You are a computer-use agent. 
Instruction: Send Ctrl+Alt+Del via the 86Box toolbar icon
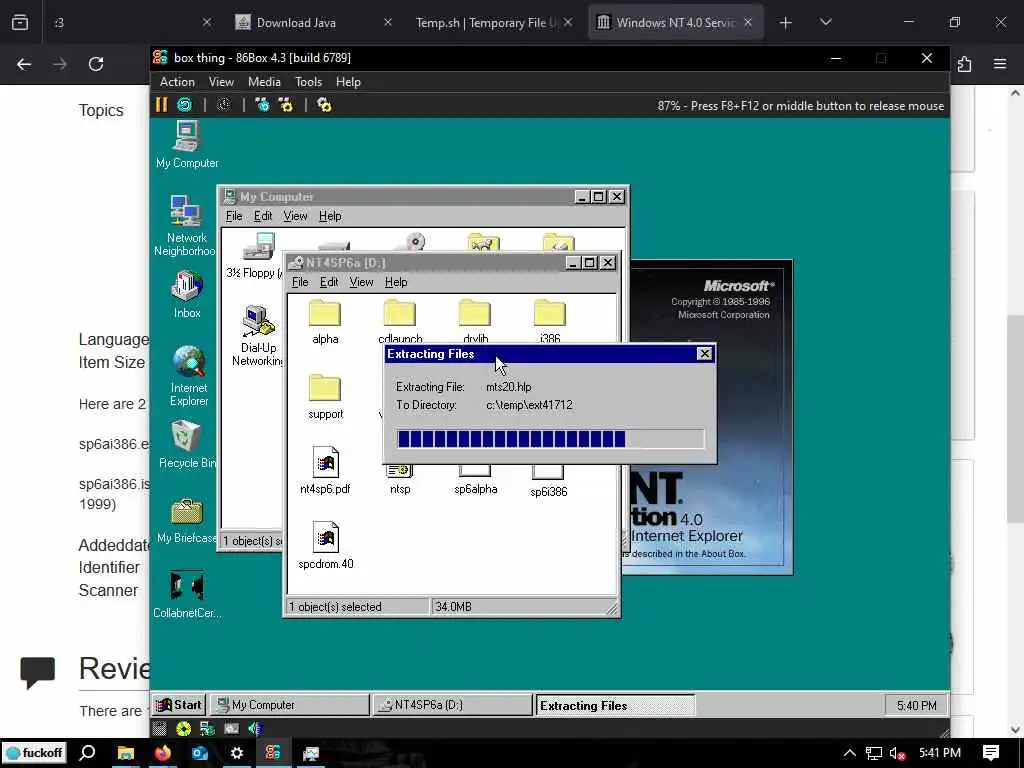coord(263,104)
